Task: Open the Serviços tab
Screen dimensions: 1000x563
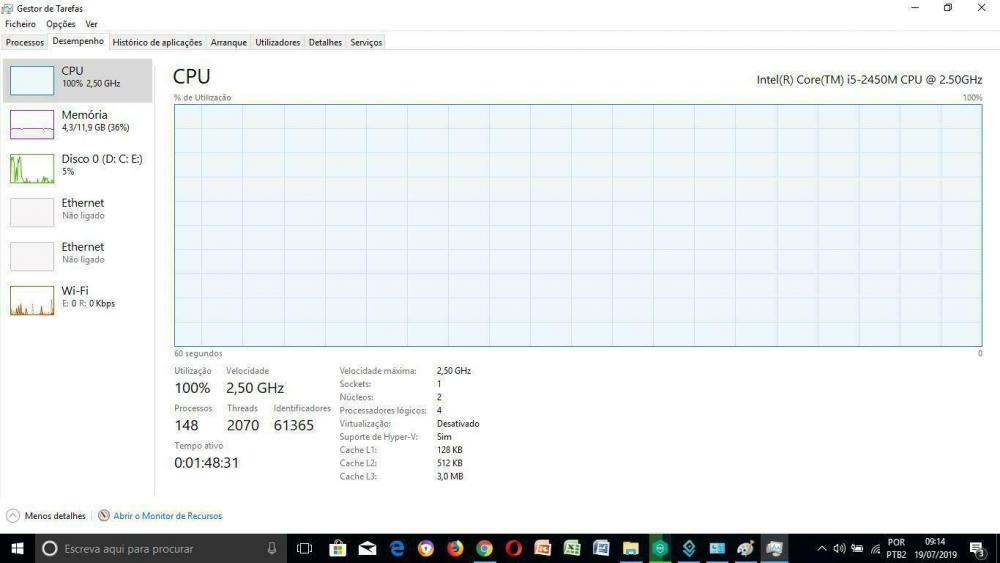Action: pyautogui.click(x=366, y=42)
